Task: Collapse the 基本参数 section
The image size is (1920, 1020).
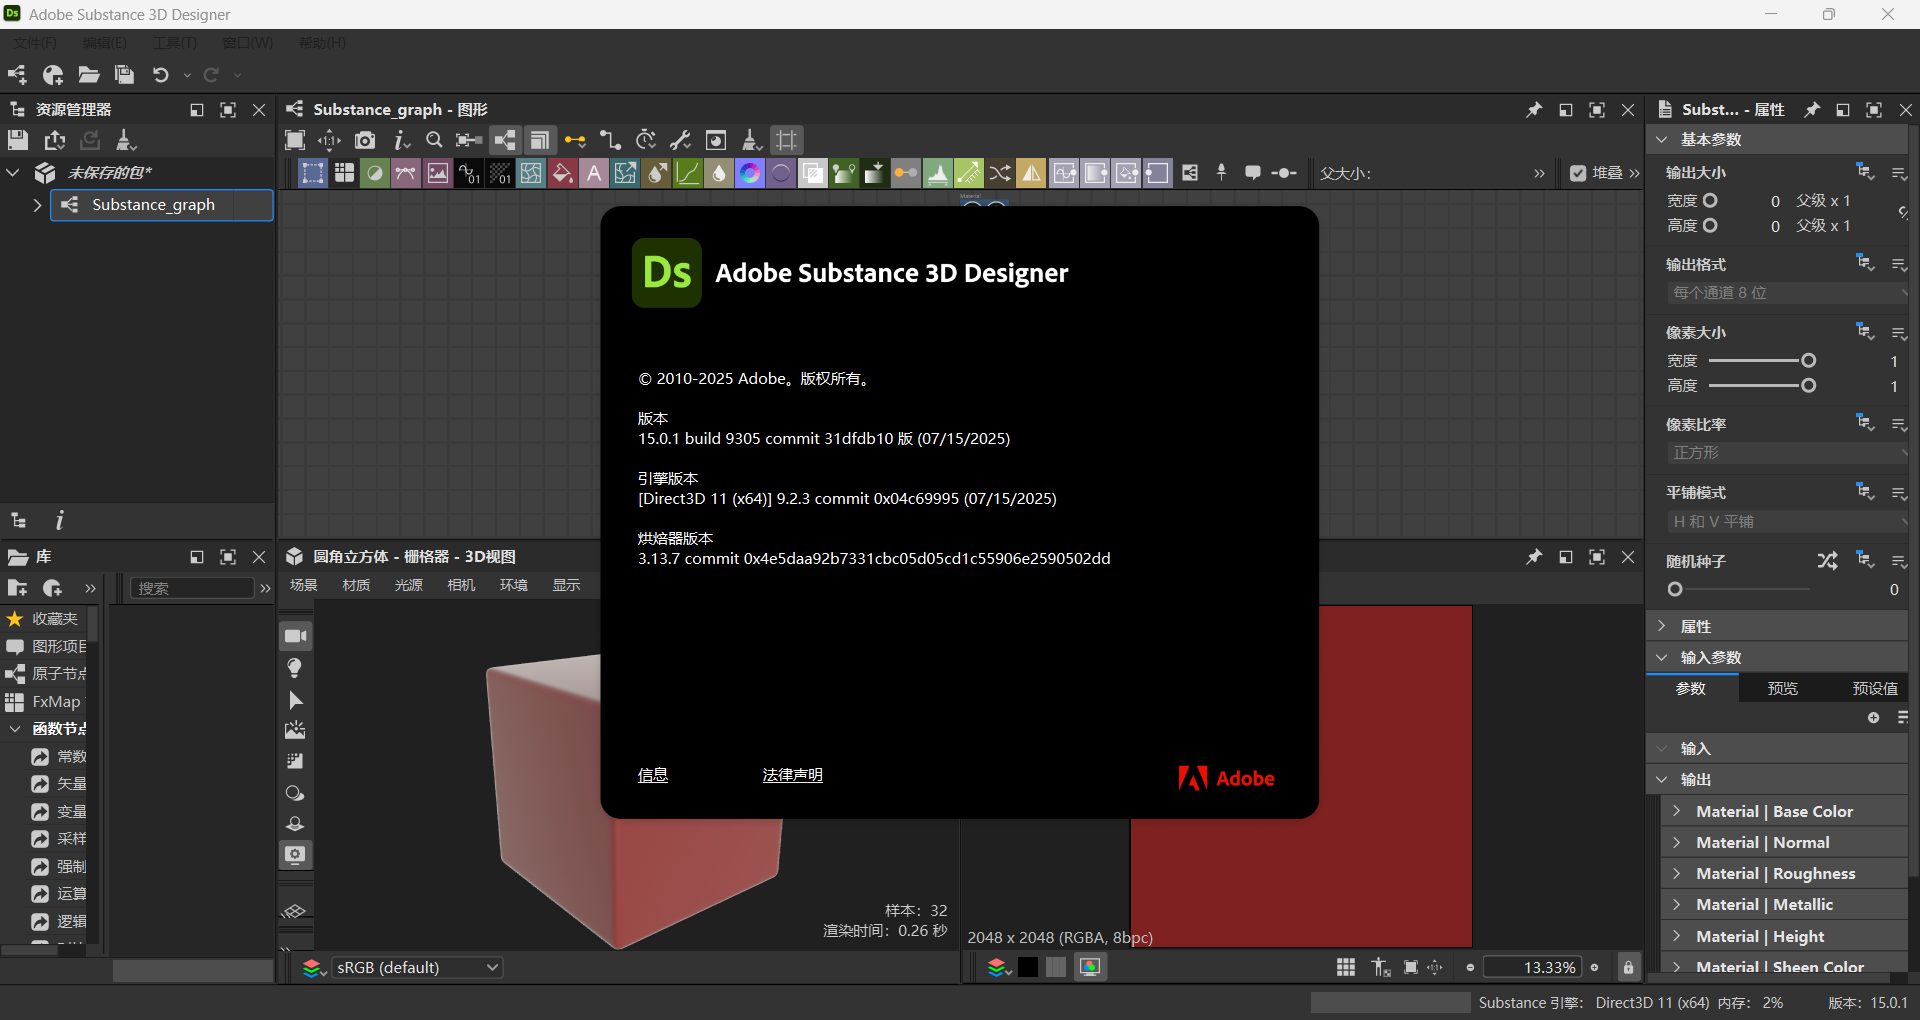Action: pos(1662,139)
